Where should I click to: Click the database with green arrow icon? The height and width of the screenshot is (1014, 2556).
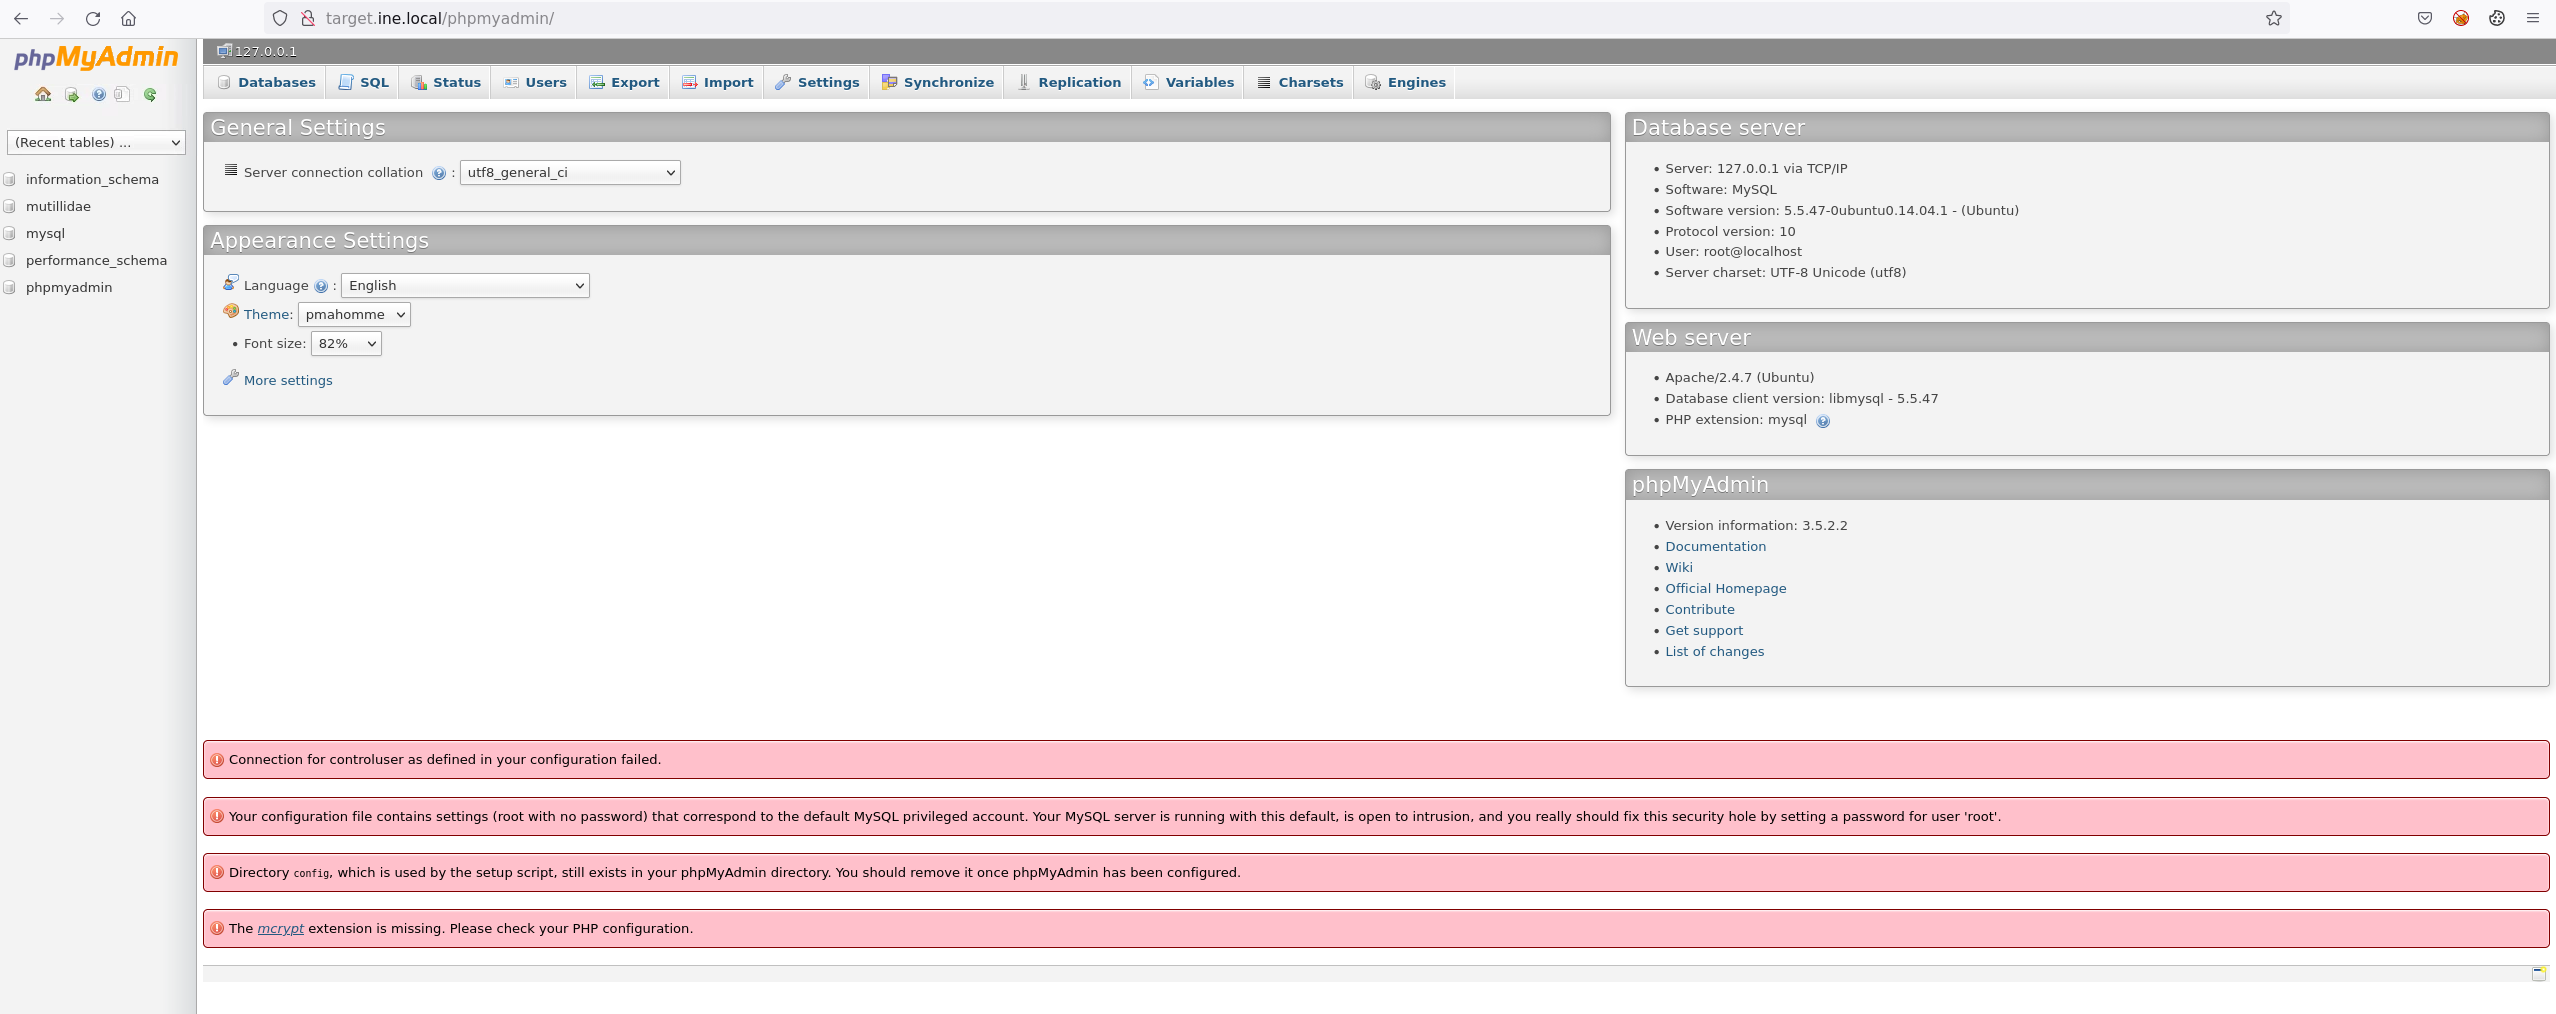(x=72, y=95)
